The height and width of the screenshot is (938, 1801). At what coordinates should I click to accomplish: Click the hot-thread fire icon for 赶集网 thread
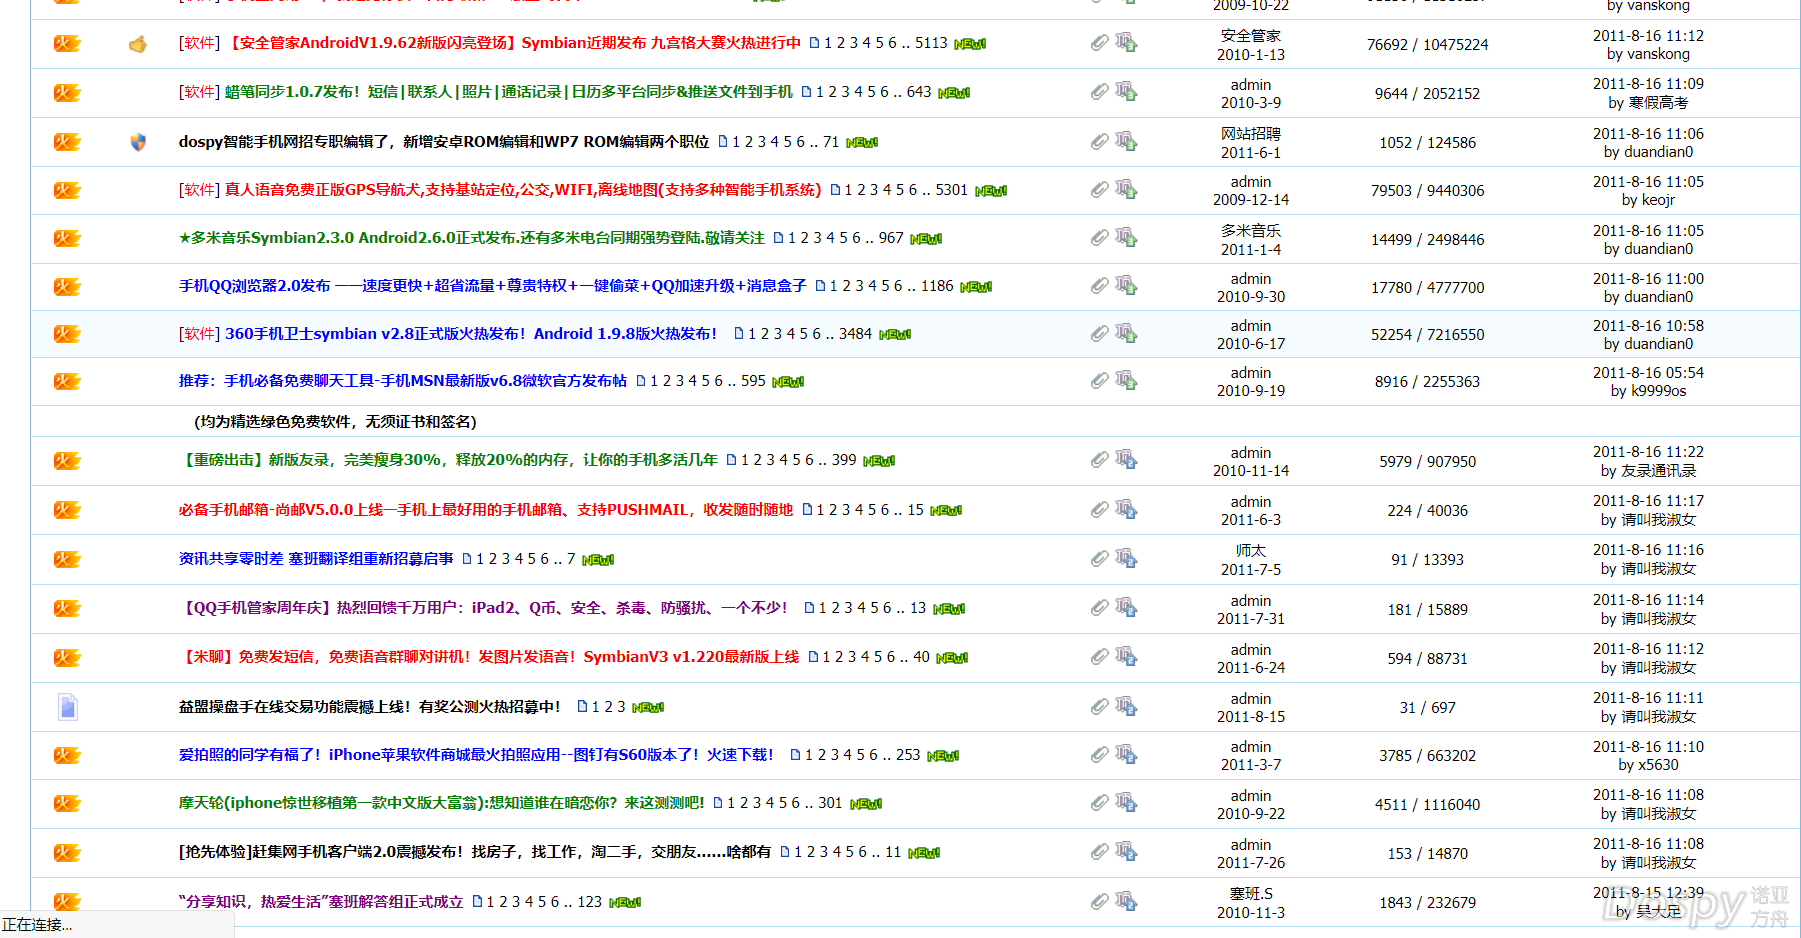pyautogui.click(x=67, y=853)
